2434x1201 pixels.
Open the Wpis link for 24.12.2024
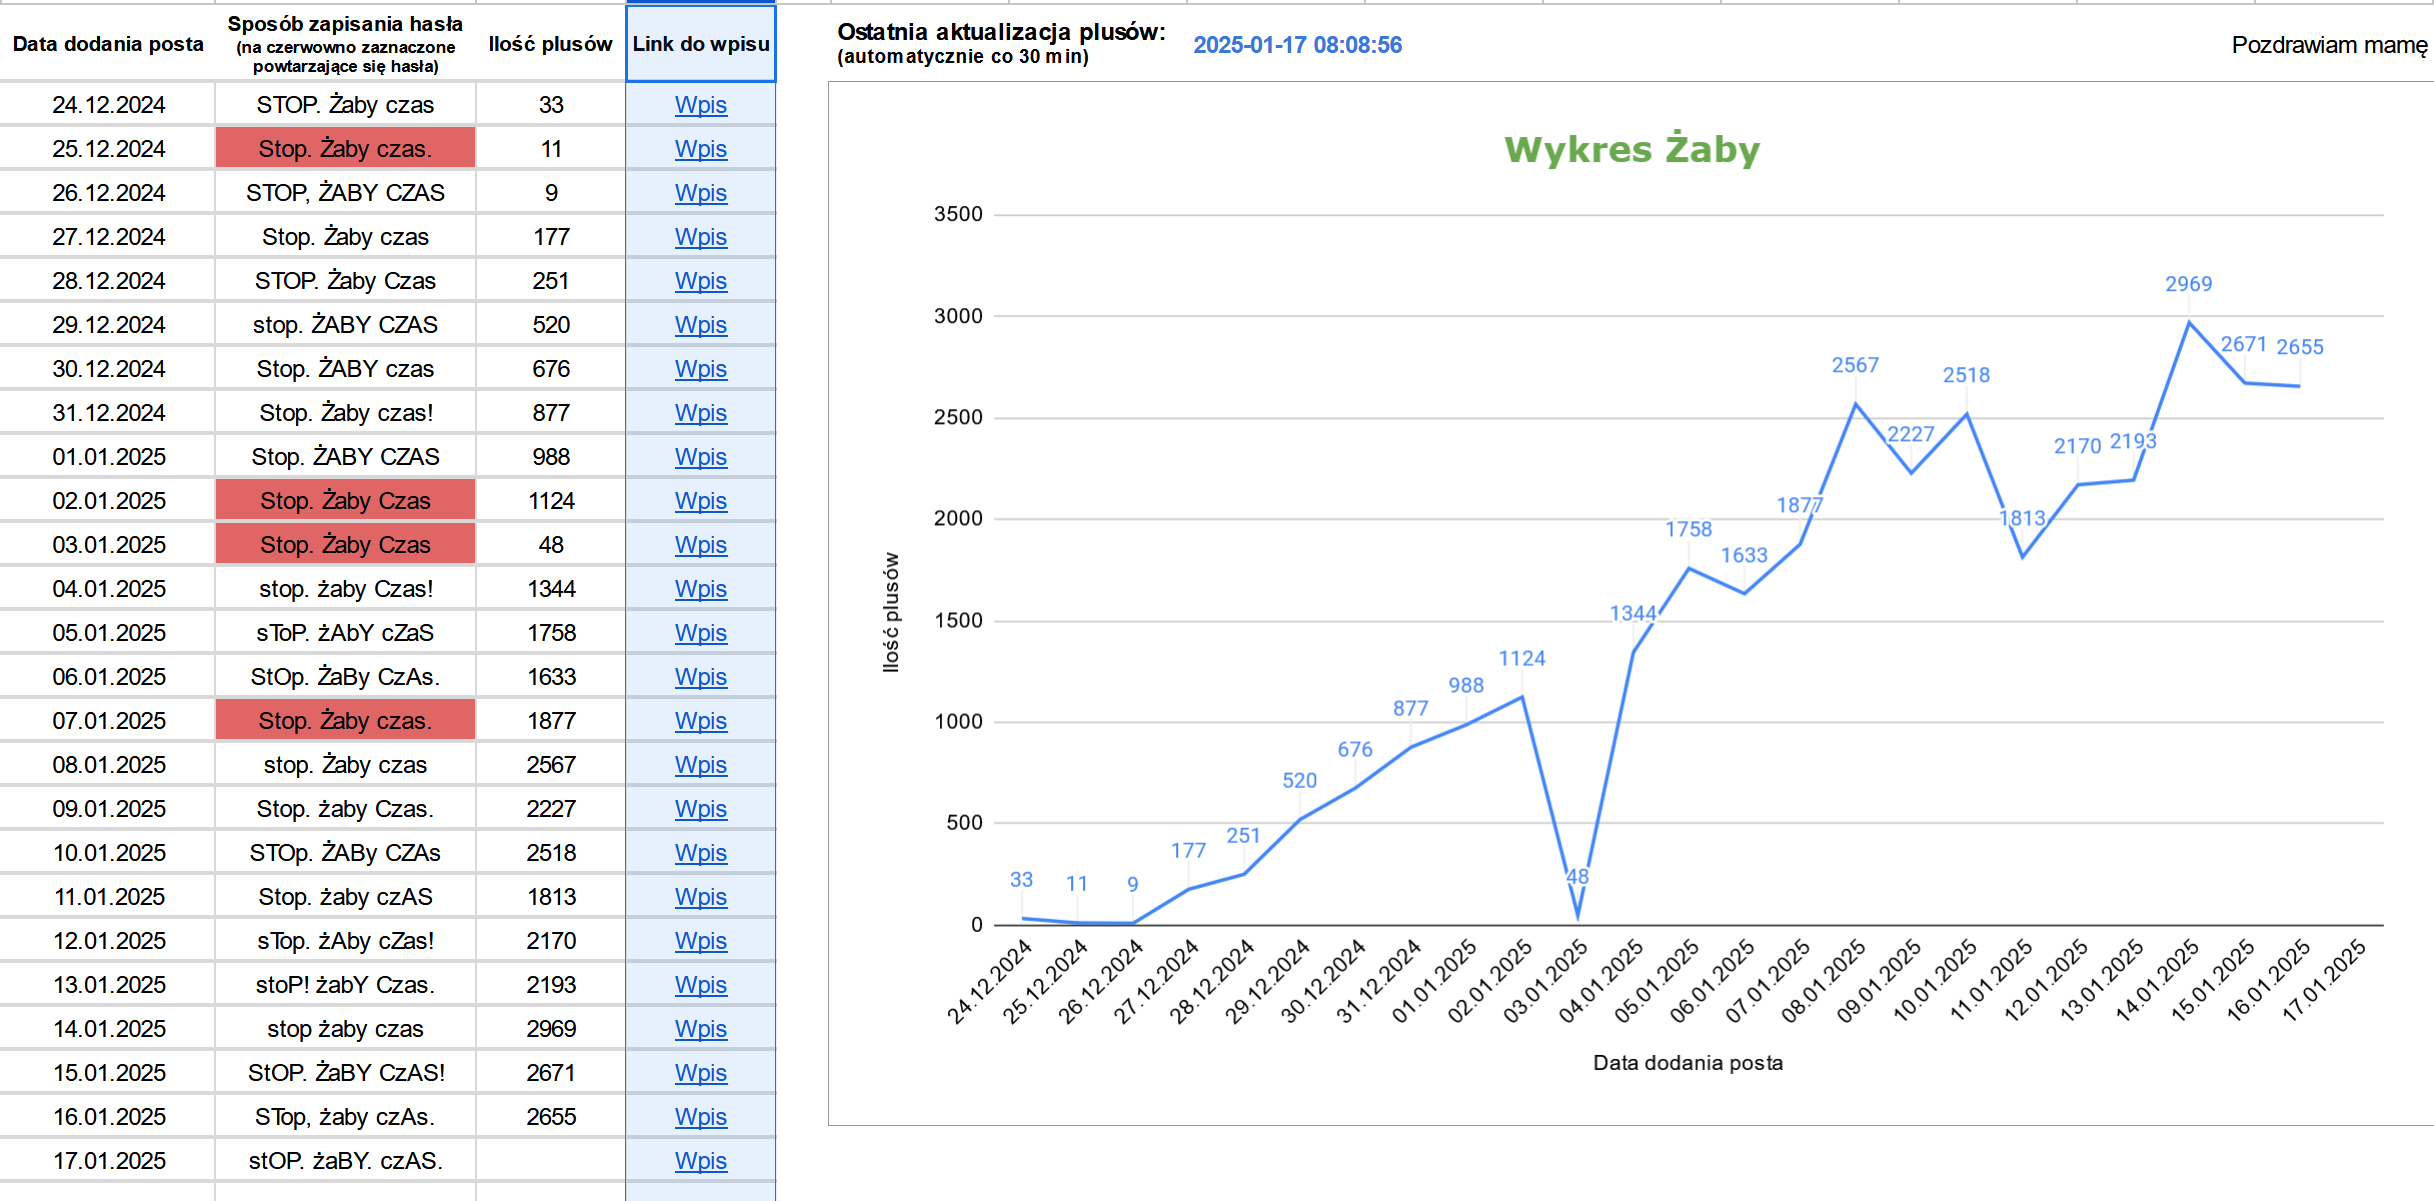tap(700, 105)
